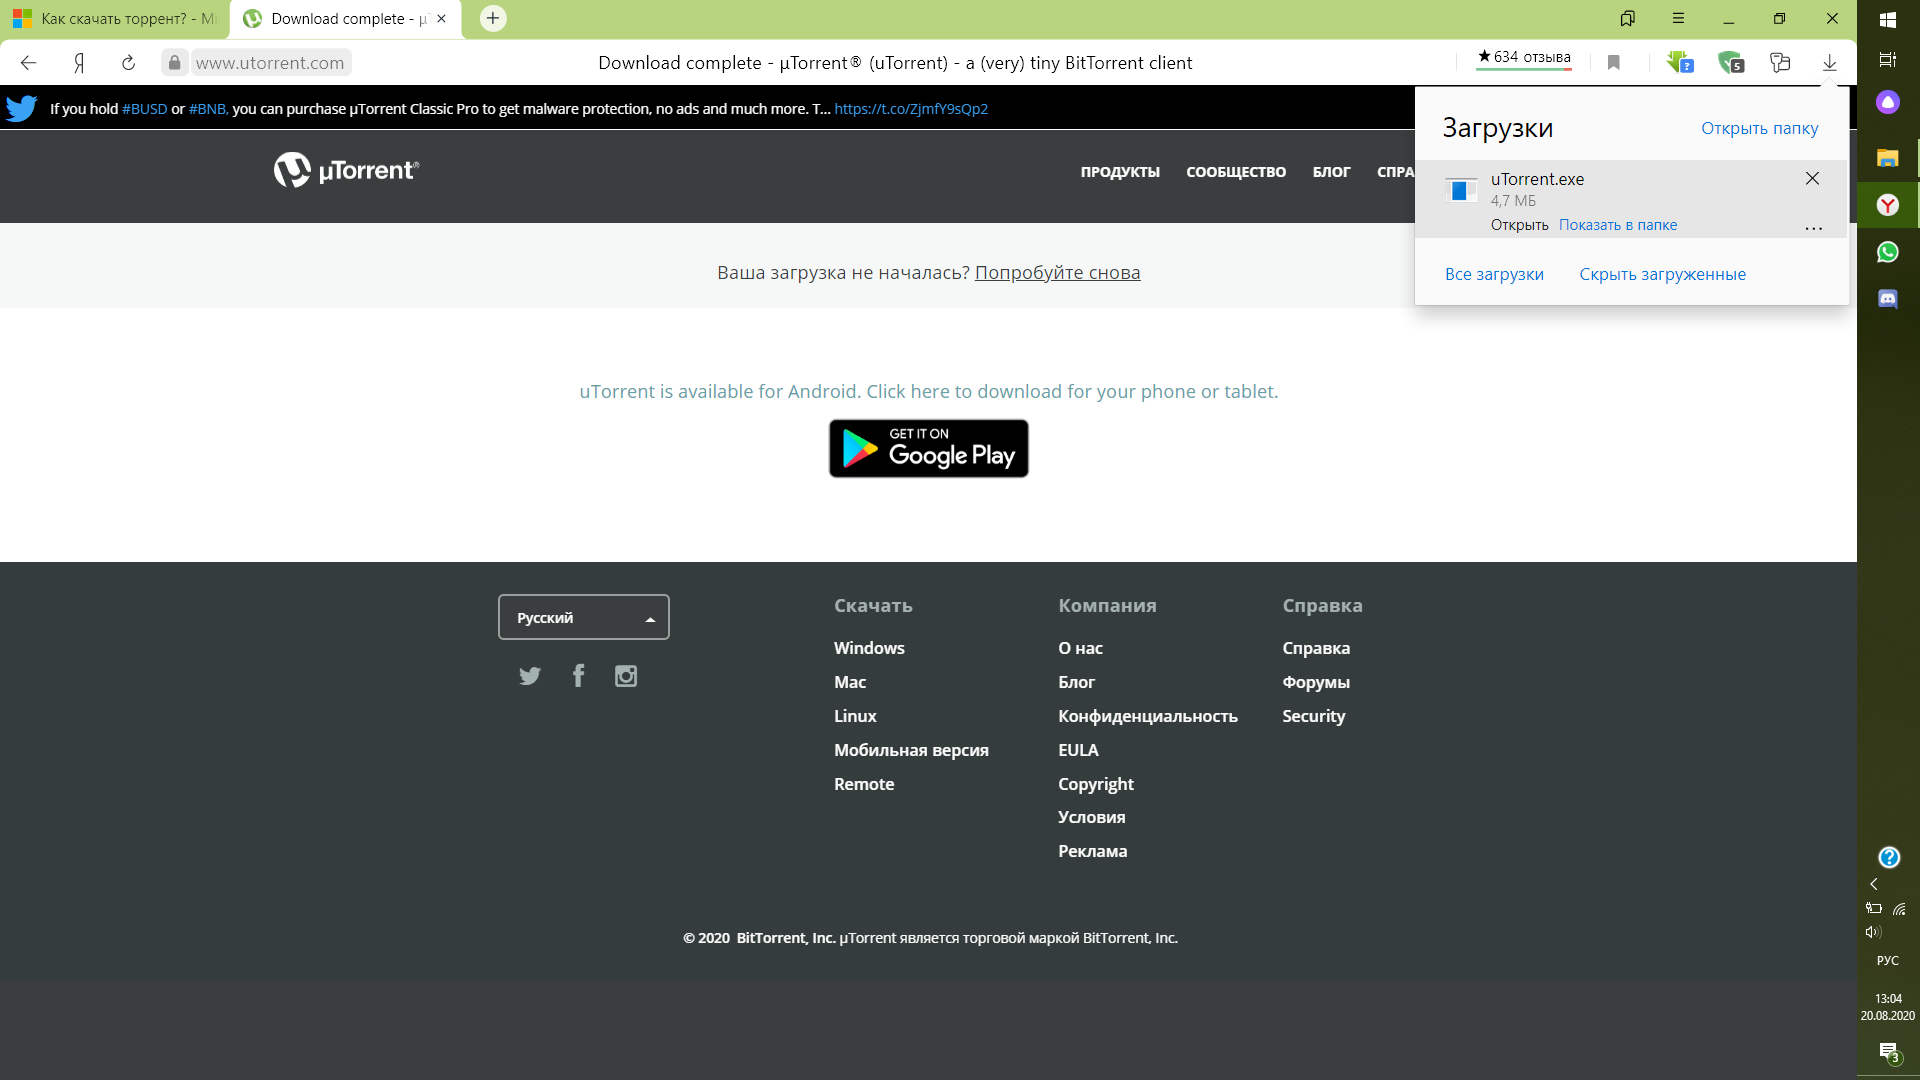Reload the page with the refresh icon
The width and height of the screenshot is (1920, 1080).
(x=128, y=63)
